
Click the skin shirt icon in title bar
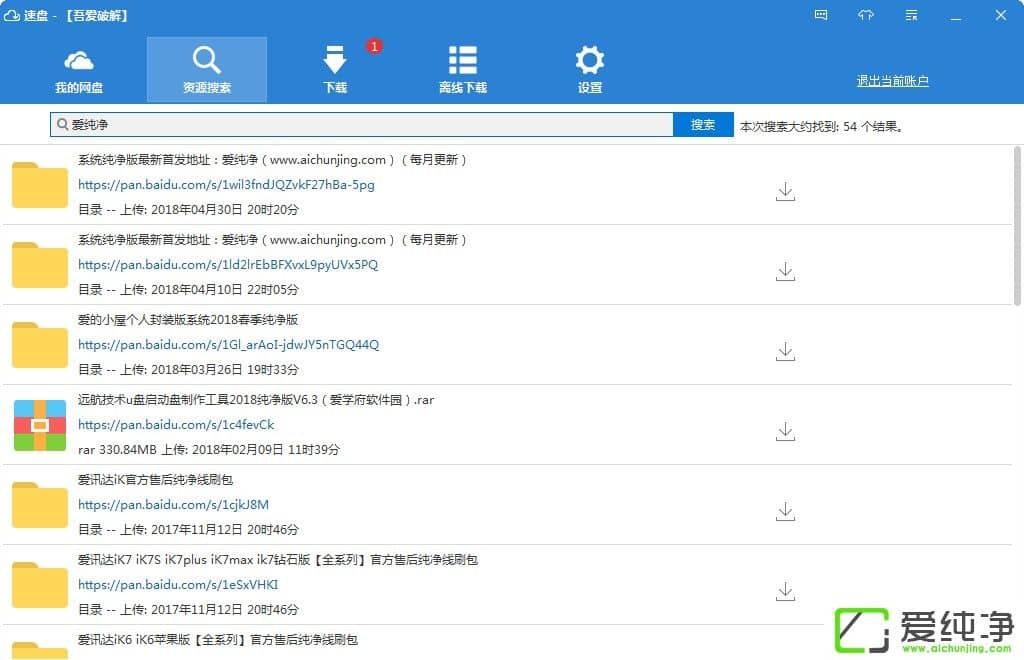click(866, 15)
